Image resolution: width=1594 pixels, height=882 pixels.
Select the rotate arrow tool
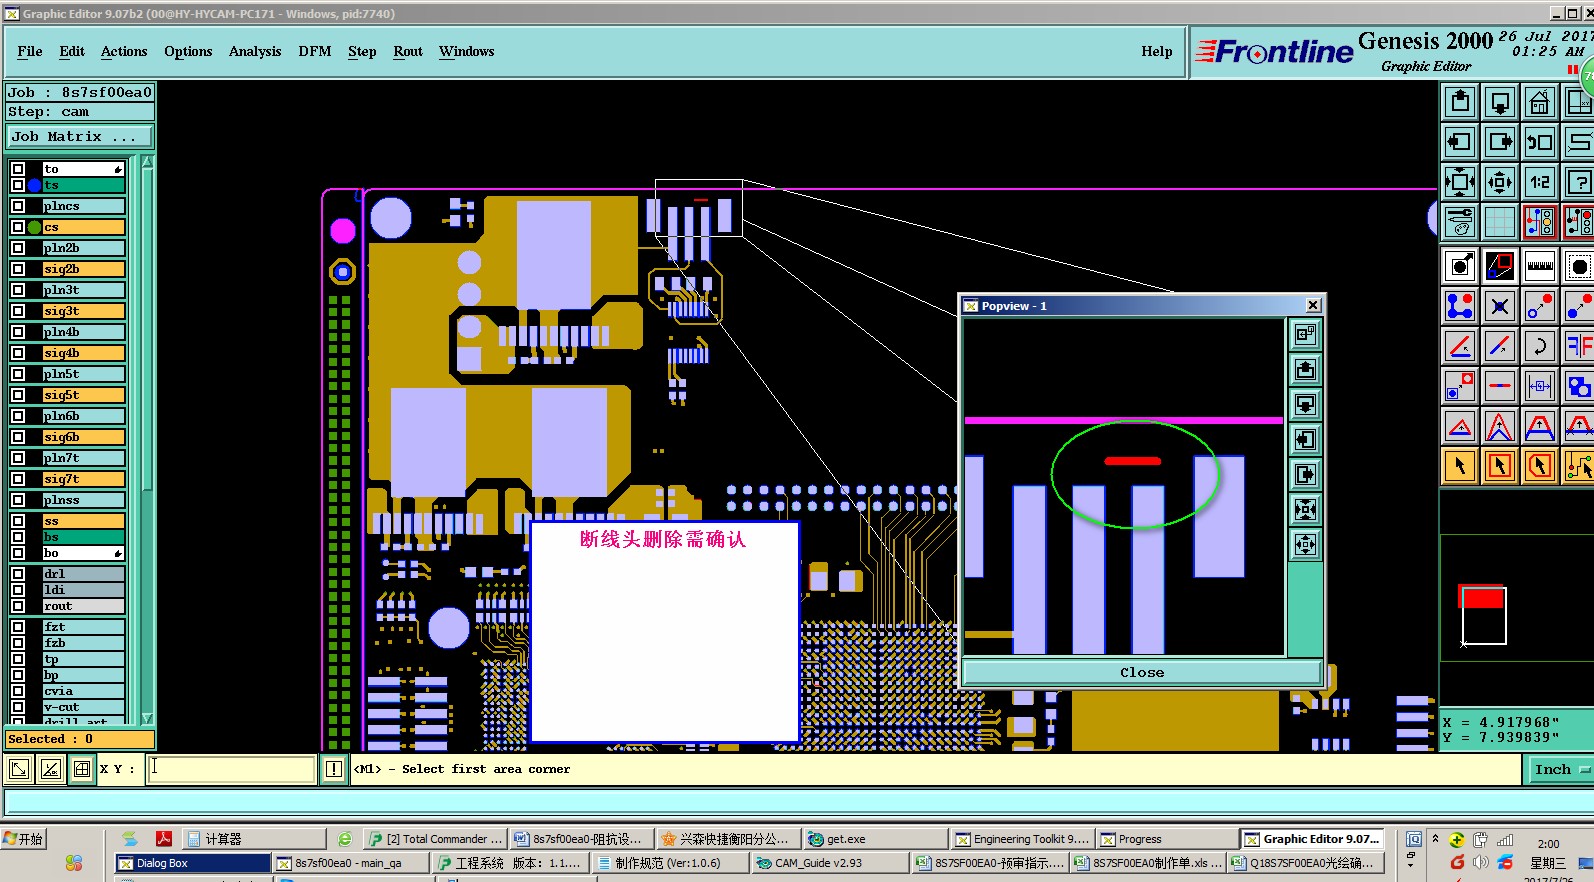[1540, 346]
